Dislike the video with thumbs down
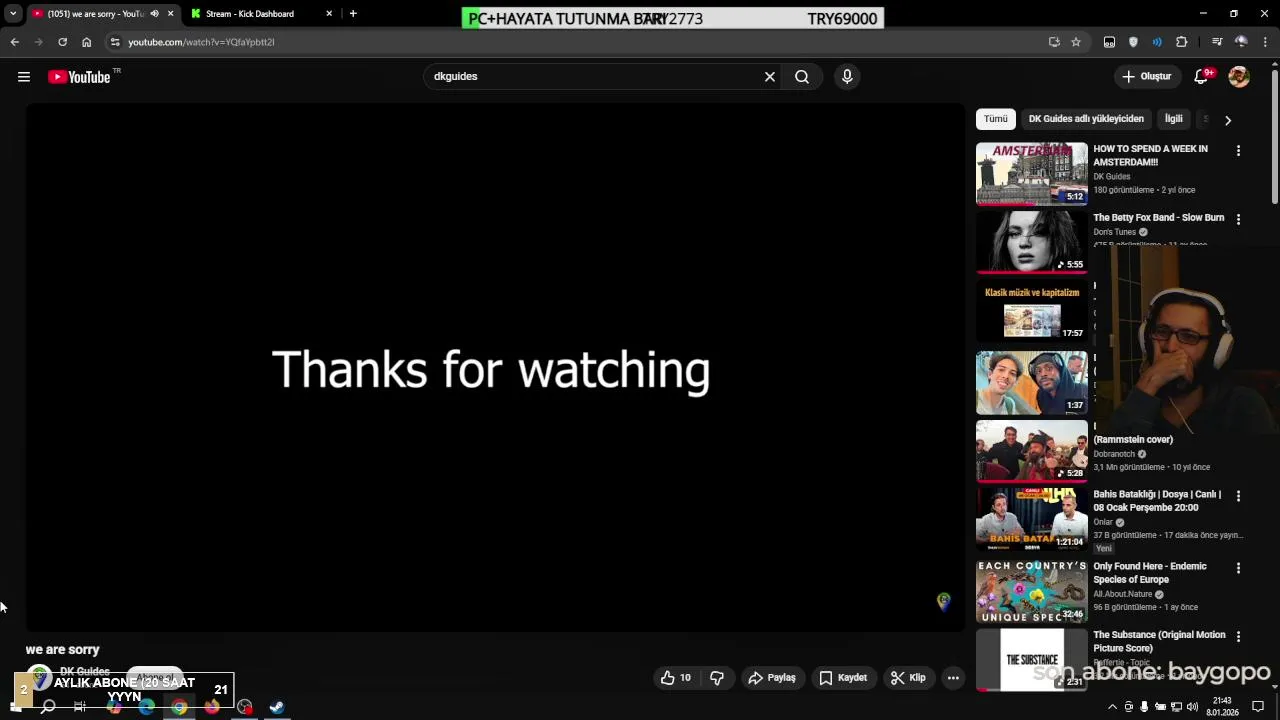This screenshot has height=720, width=1280. [717, 678]
